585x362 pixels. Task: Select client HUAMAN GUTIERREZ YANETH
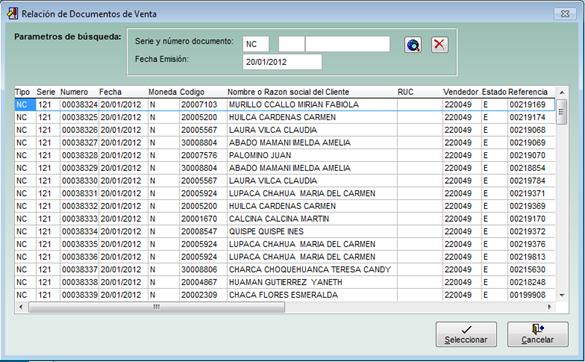(x=285, y=282)
